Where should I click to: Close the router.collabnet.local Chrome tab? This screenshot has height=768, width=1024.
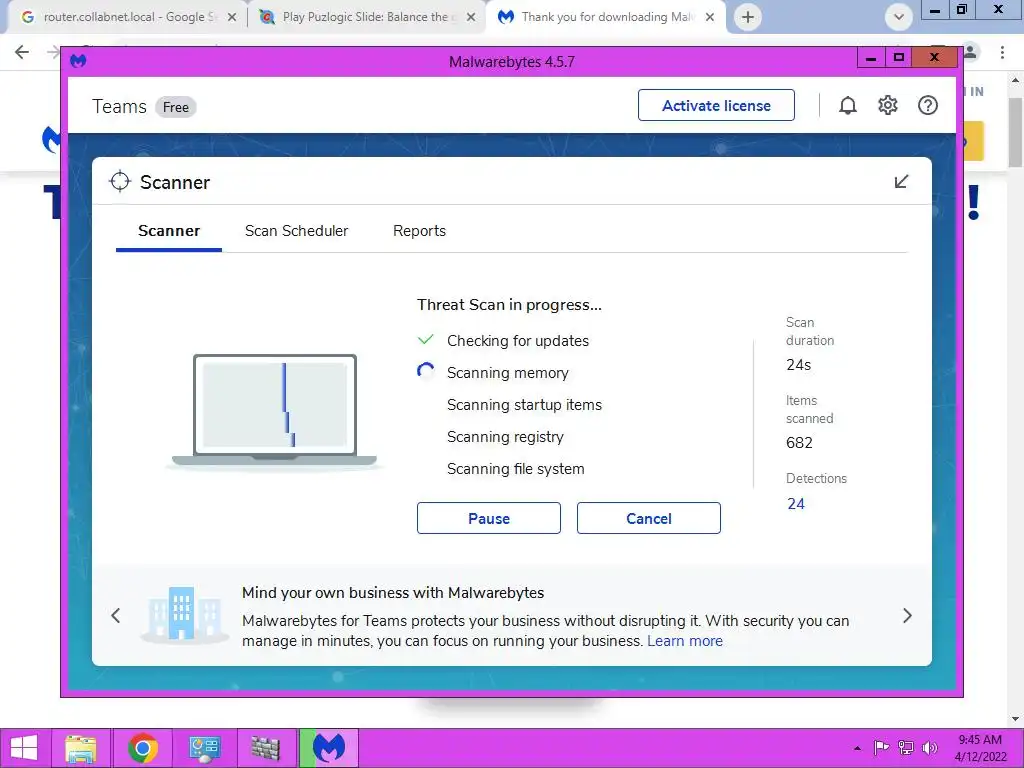click(x=232, y=17)
